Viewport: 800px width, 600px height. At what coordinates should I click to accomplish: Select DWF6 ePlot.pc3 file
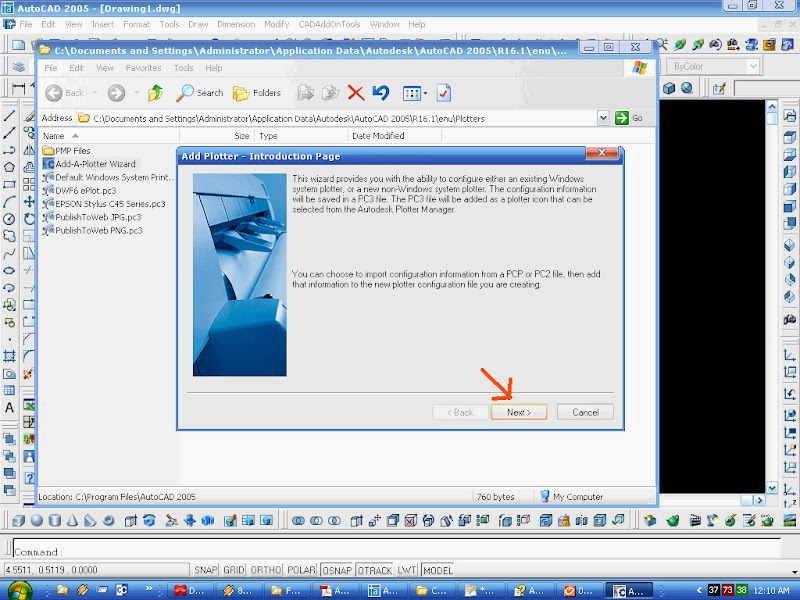click(x=80, y=190)
